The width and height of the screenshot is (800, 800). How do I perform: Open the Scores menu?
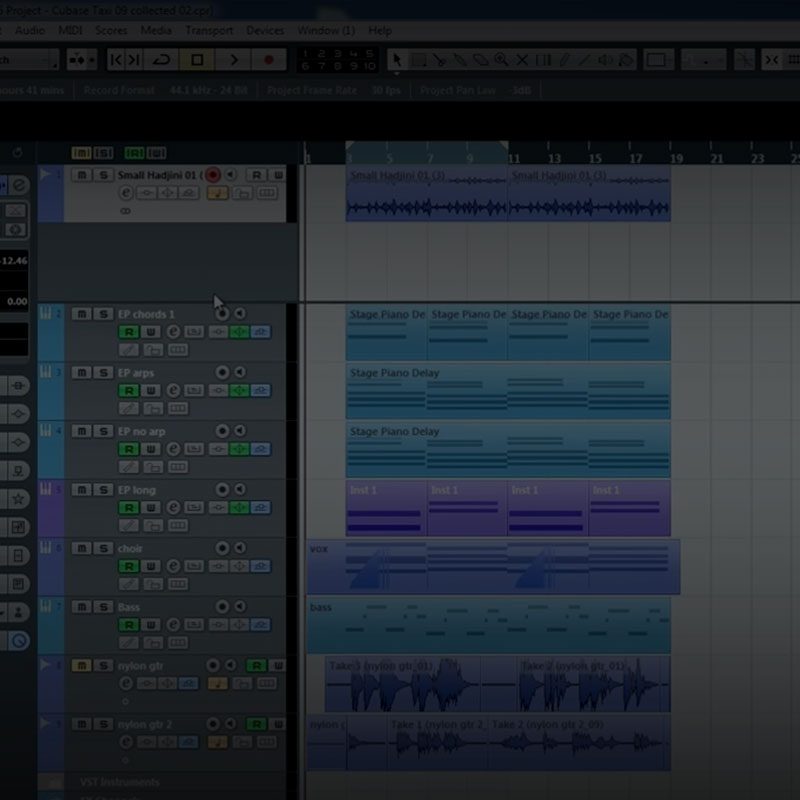(x=111, y=31)
